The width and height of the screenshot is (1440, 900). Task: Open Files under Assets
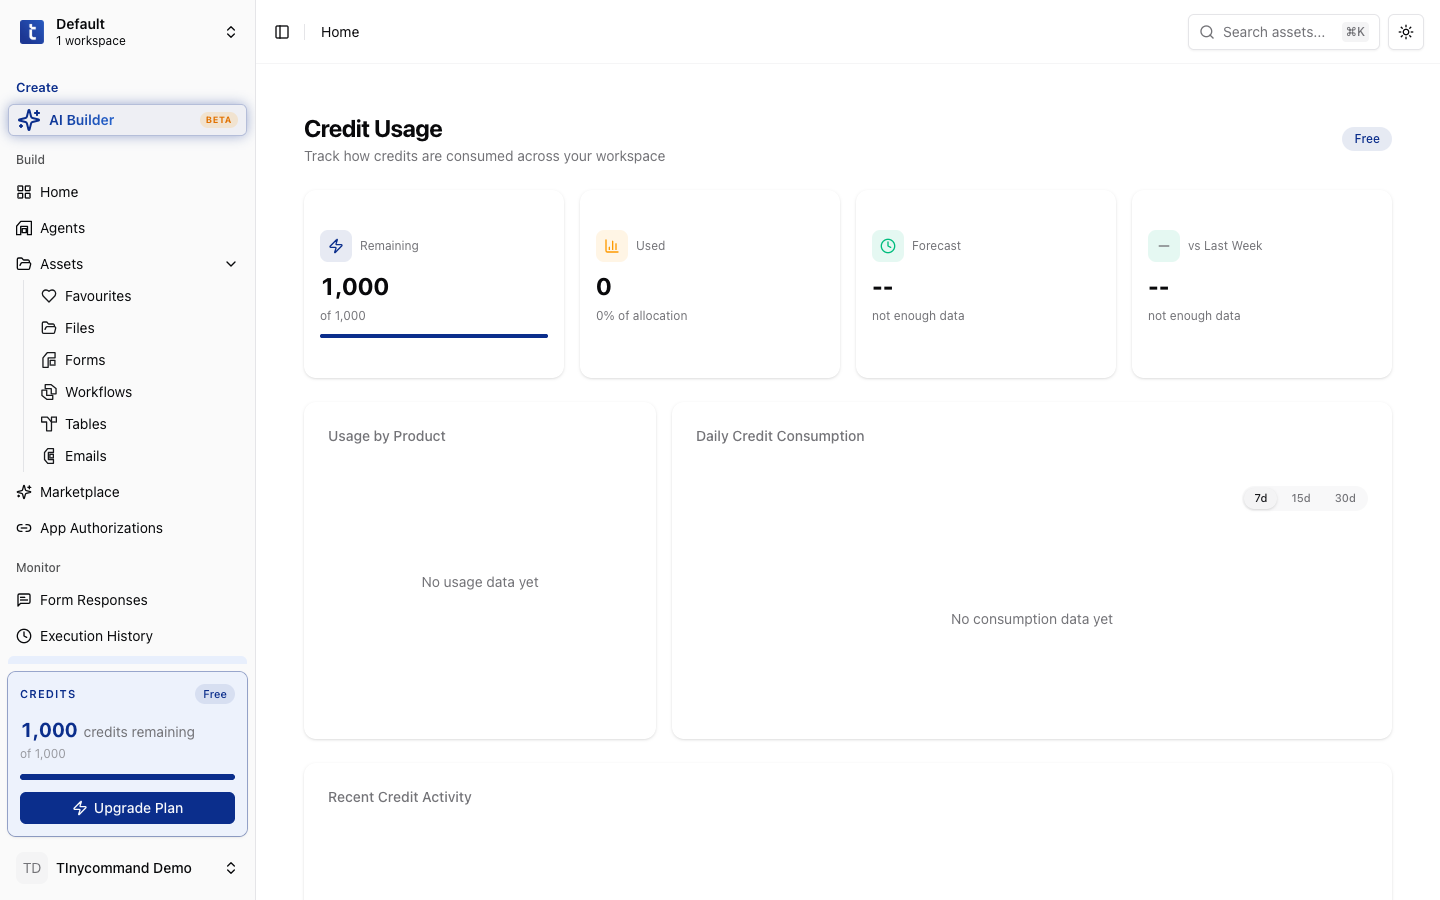(140, 328)
